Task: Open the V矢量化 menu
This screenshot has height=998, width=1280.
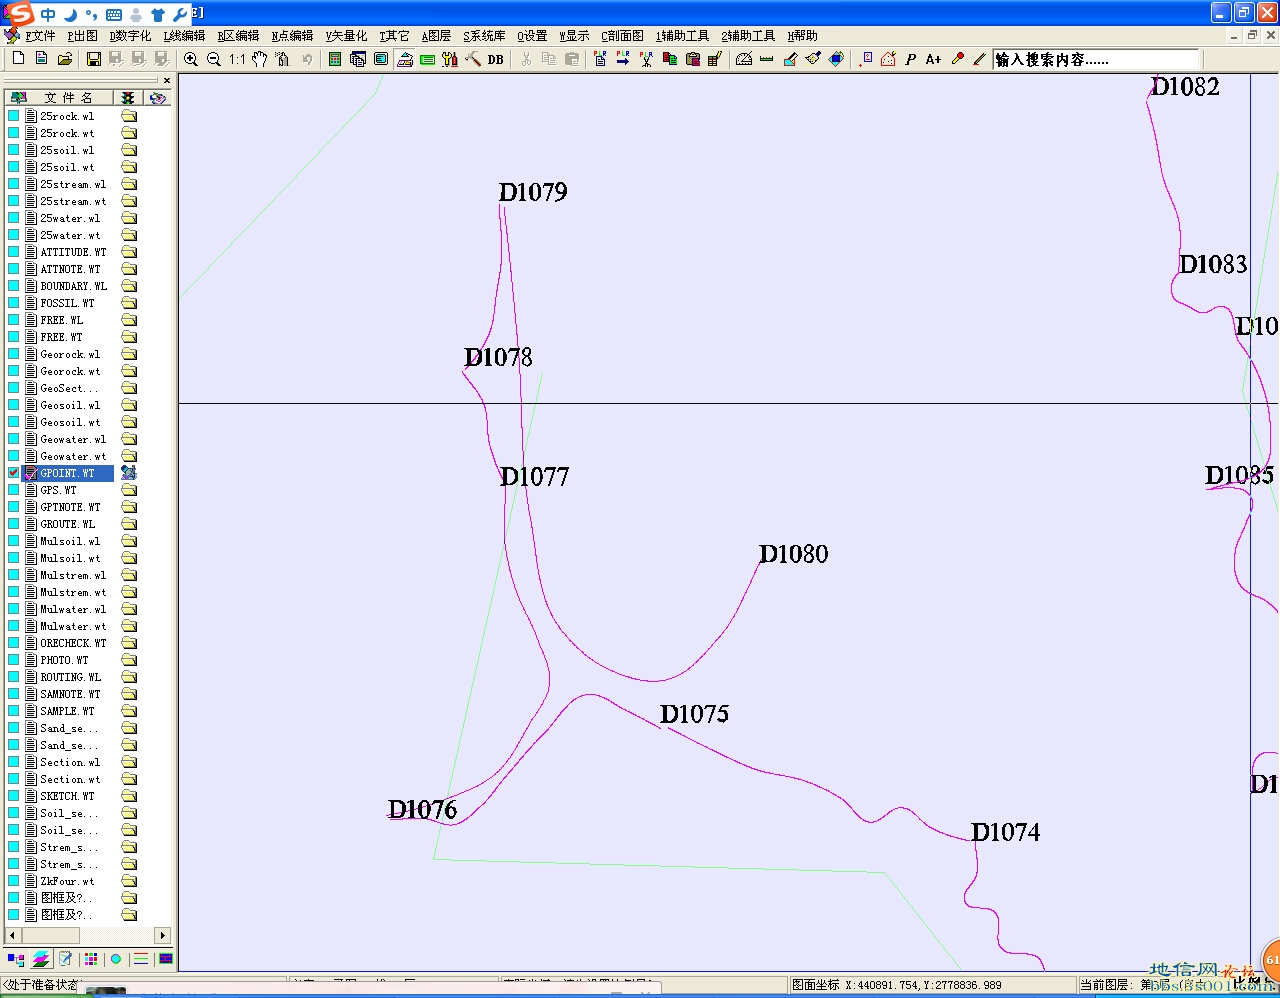Action: tap(346, 36)
